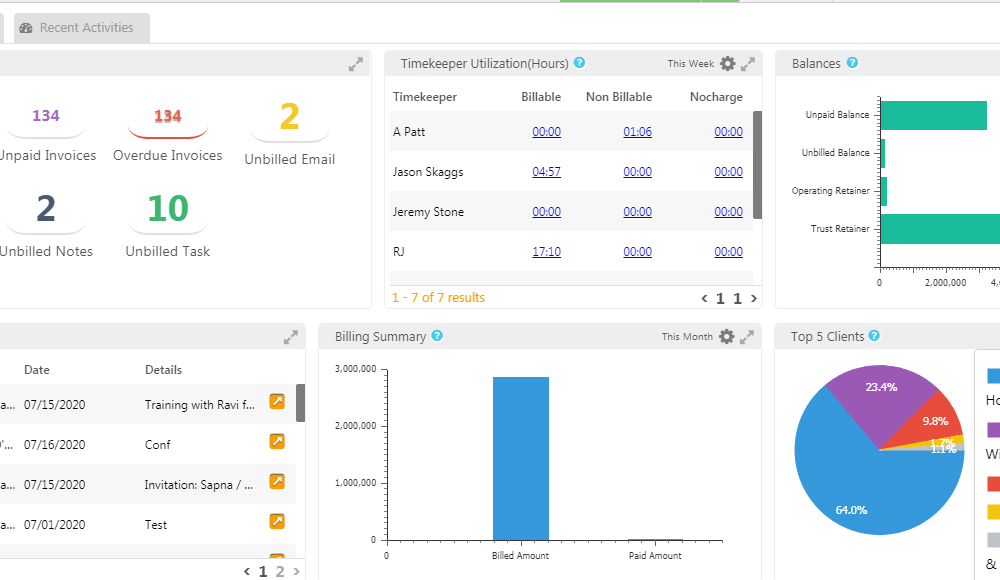Open Jason Skaggs billable hours 04:57
The height and width of the screenshot is (580, 1000).
[x=546, y=172]
